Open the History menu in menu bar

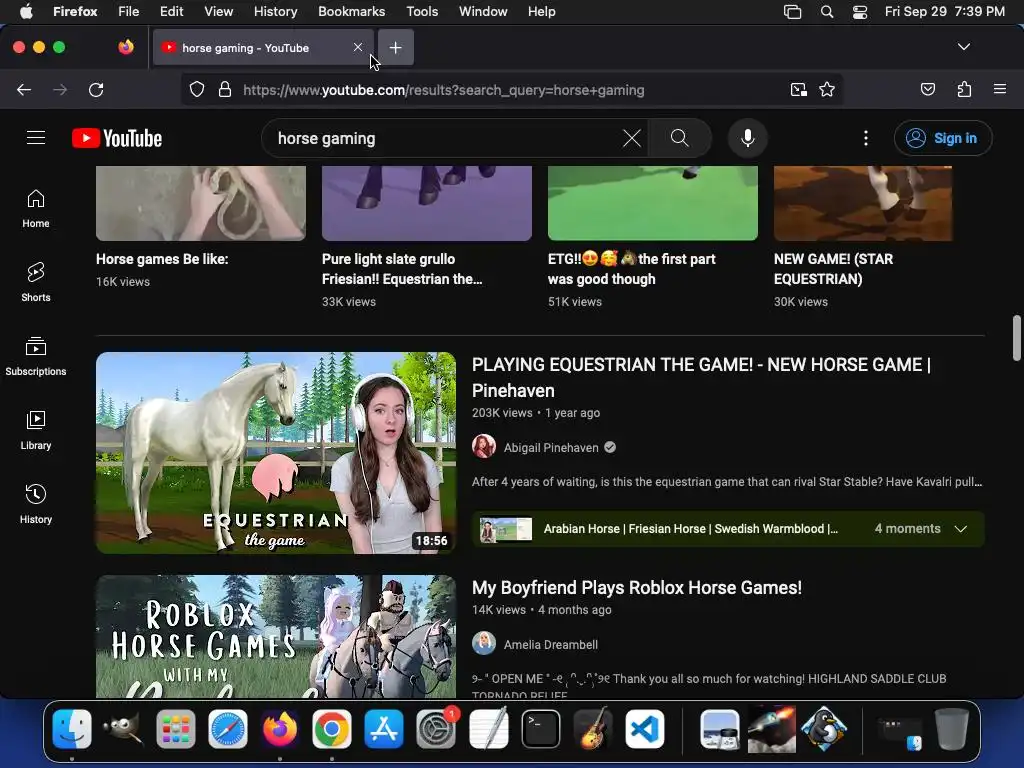coord(275,11)
